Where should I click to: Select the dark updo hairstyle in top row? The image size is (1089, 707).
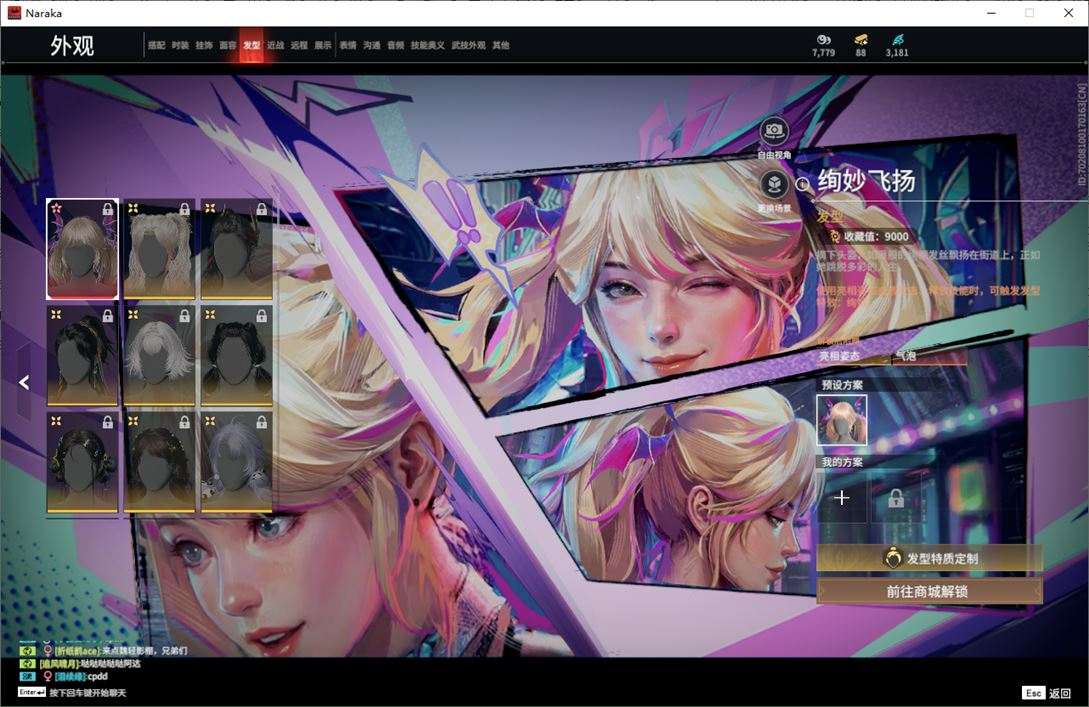pyautogui.click(x=236, y=249)
